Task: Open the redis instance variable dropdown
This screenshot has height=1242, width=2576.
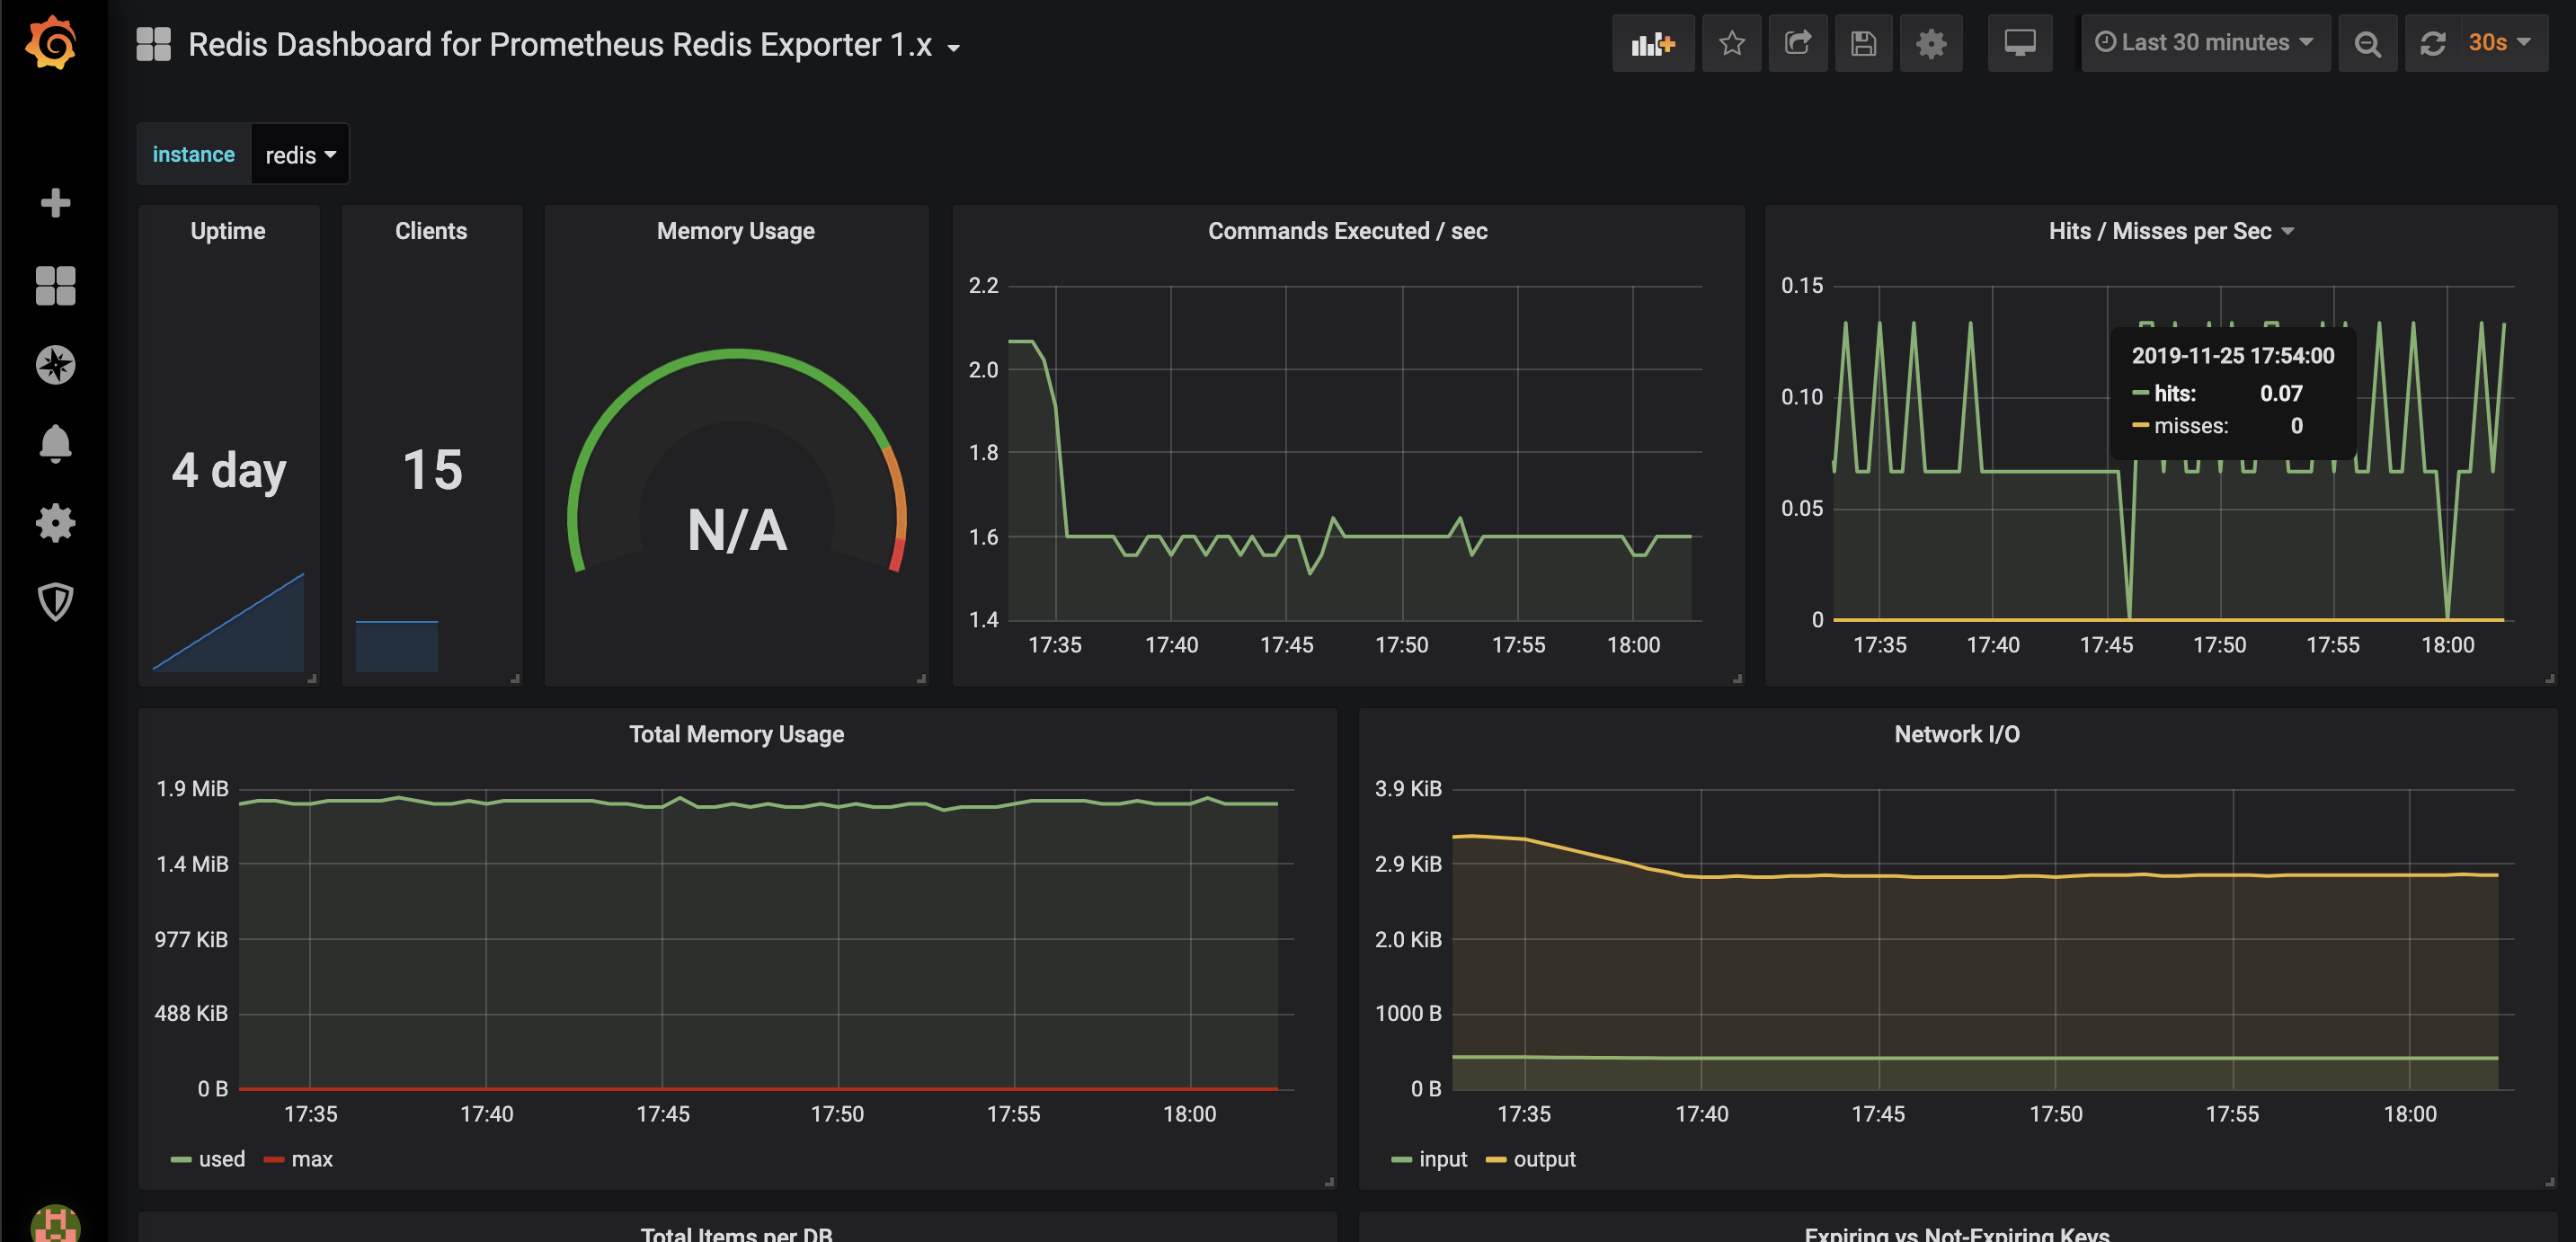Action: pos(300,154)
